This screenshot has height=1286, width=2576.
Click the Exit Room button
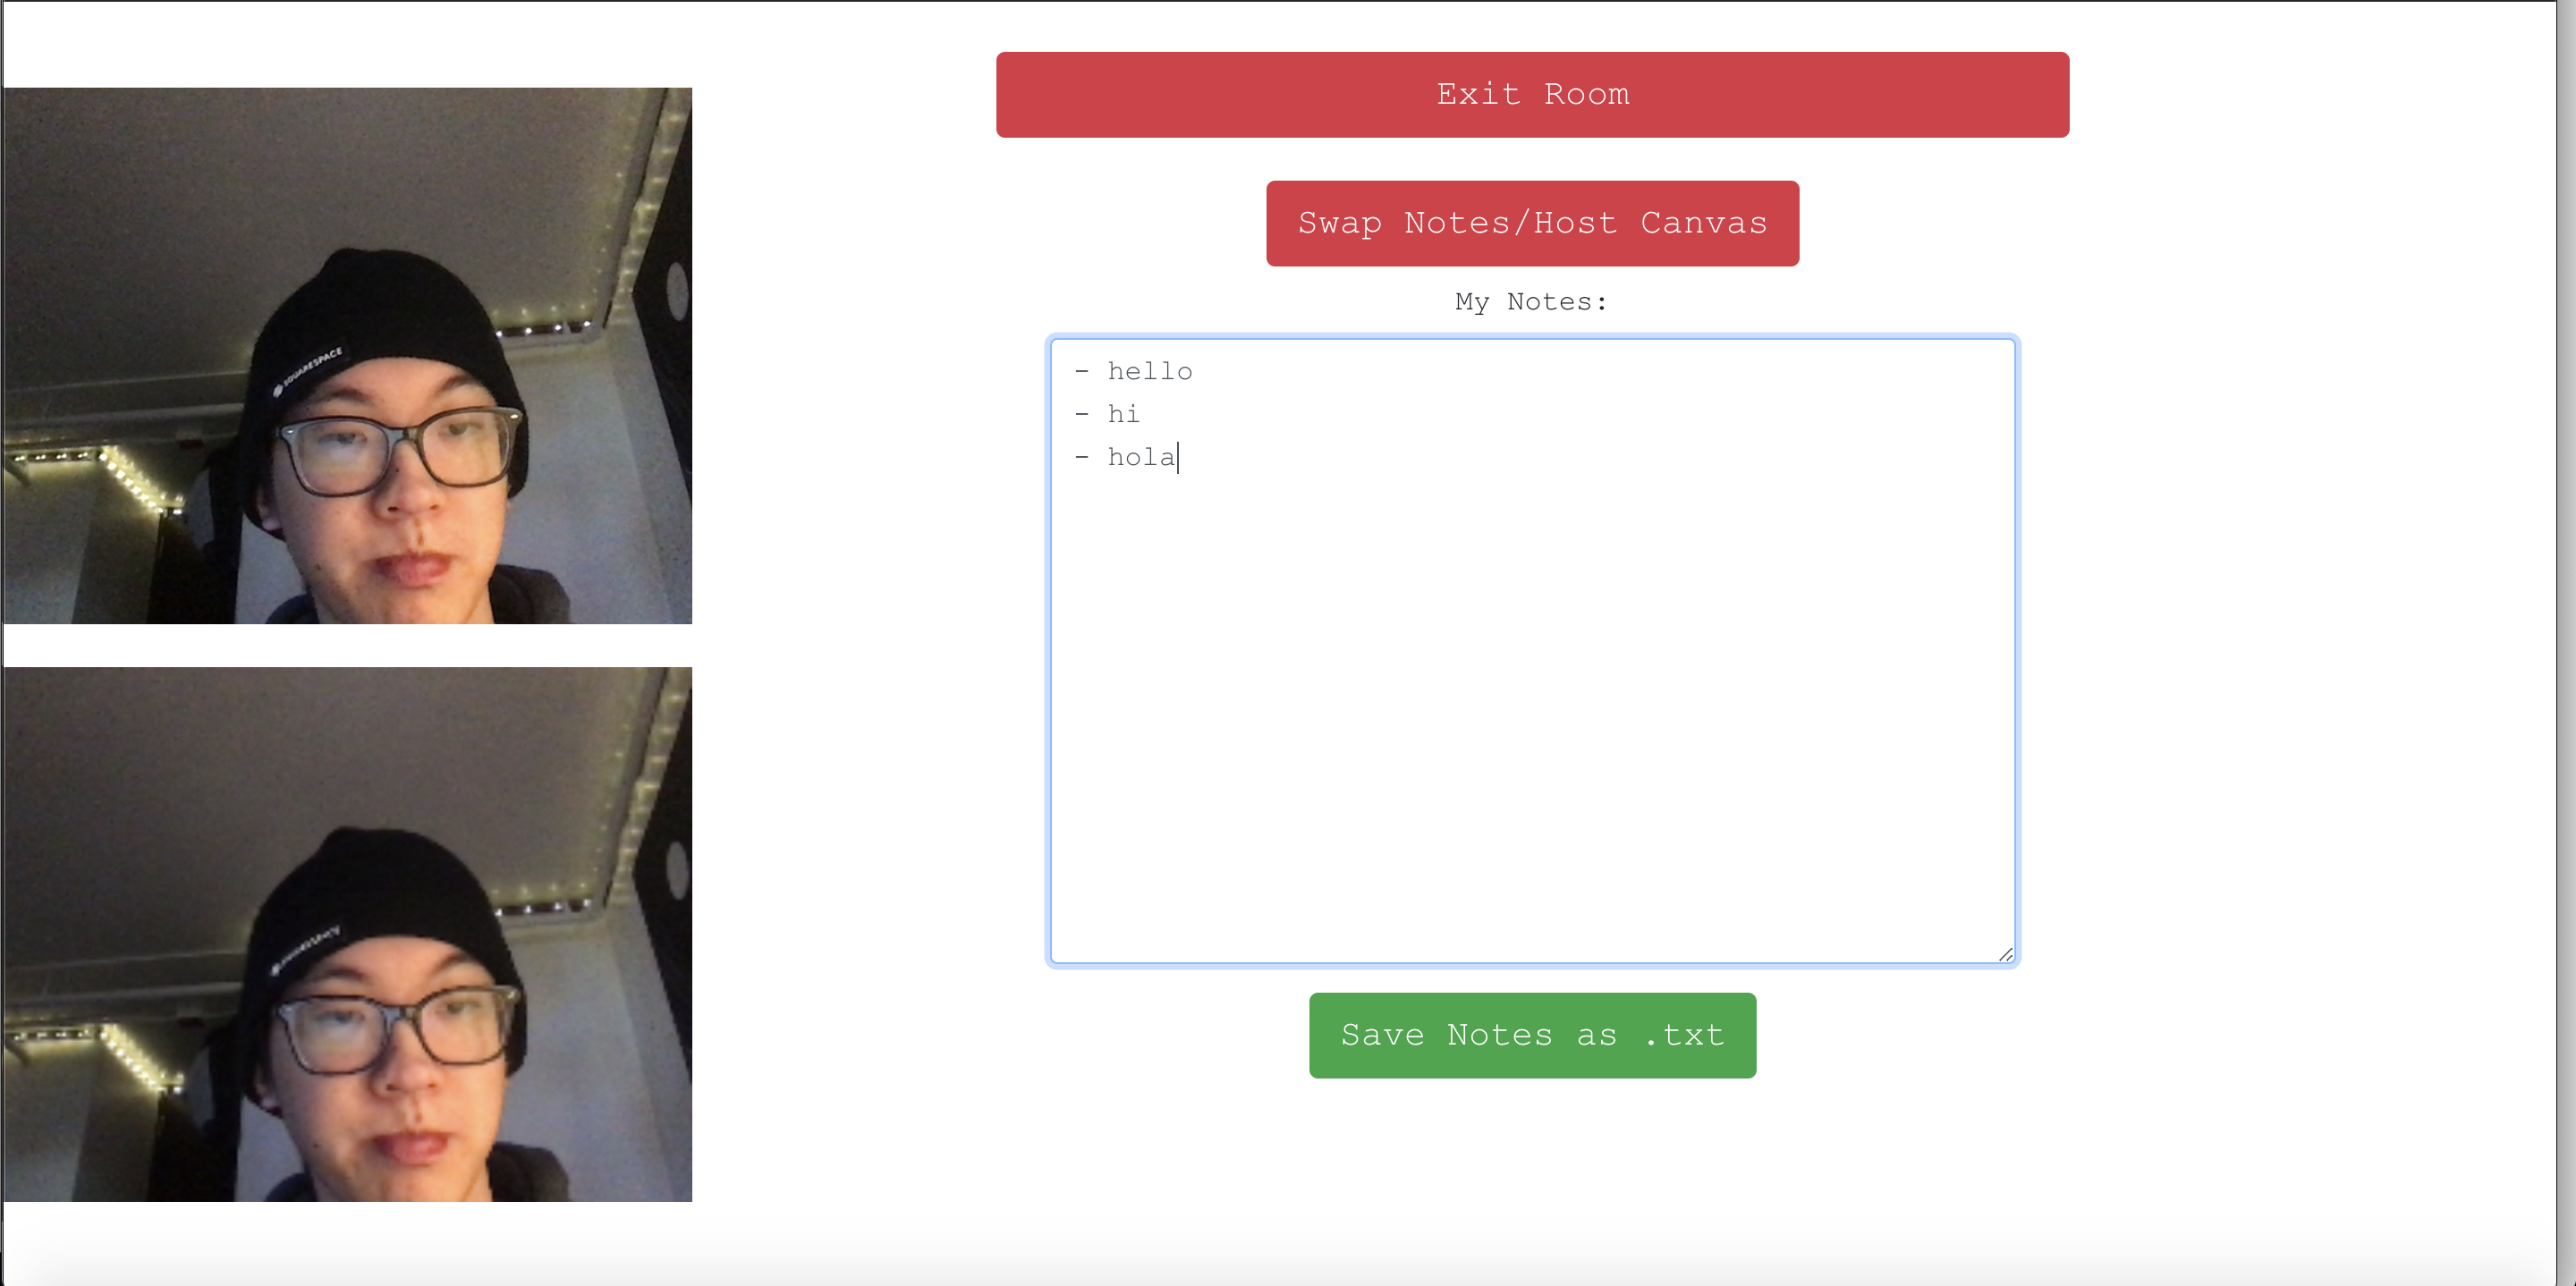1532,95
